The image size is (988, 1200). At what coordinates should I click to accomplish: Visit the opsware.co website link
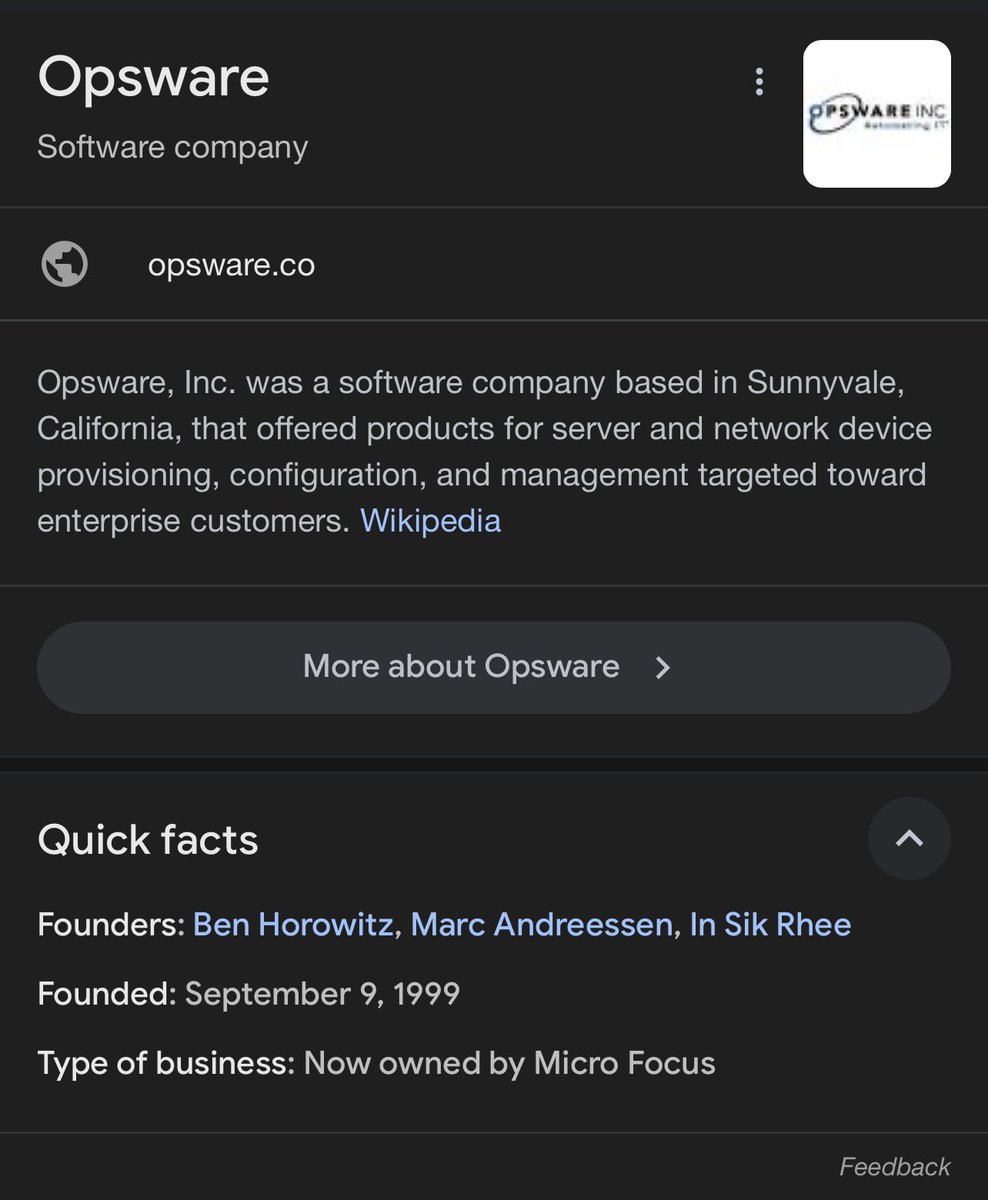[x=231, y=265]
